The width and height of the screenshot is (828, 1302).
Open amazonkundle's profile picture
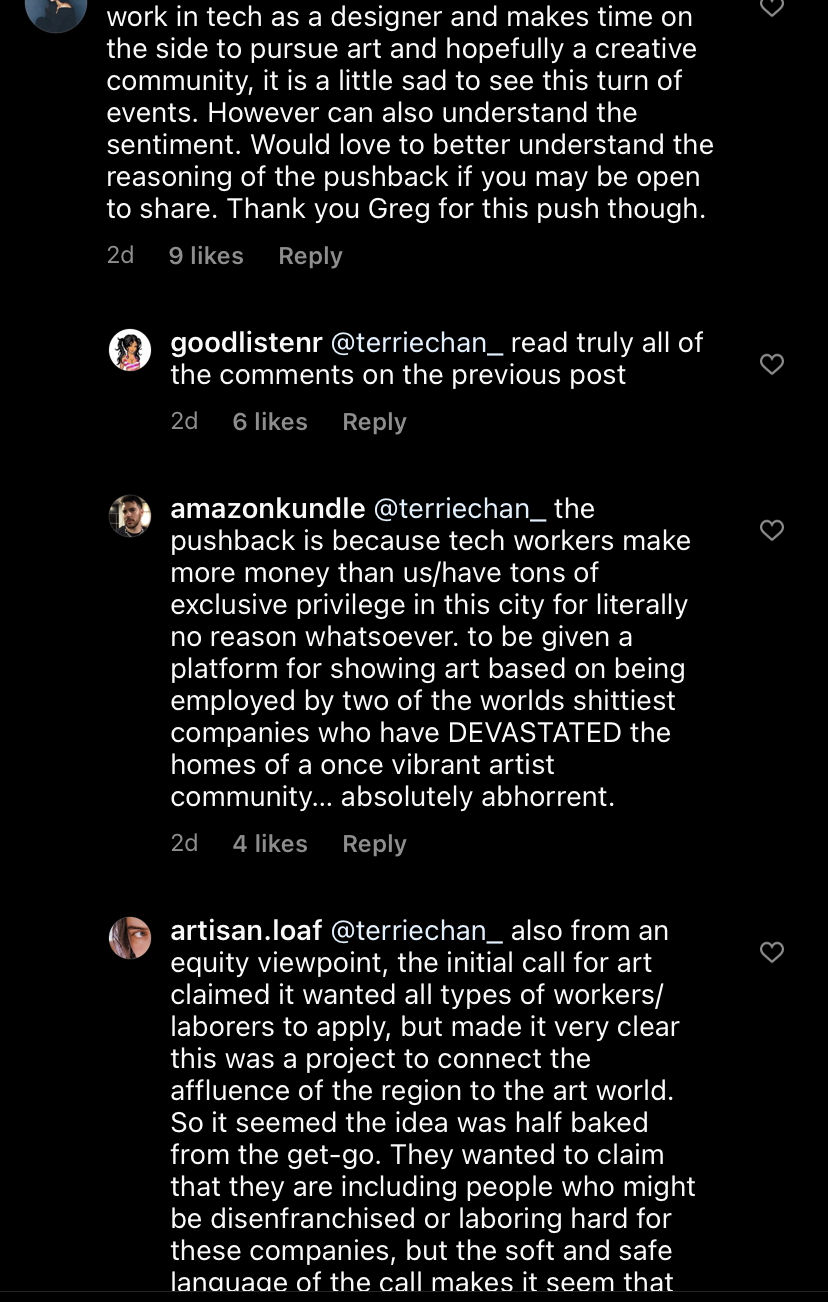point(130,516)
